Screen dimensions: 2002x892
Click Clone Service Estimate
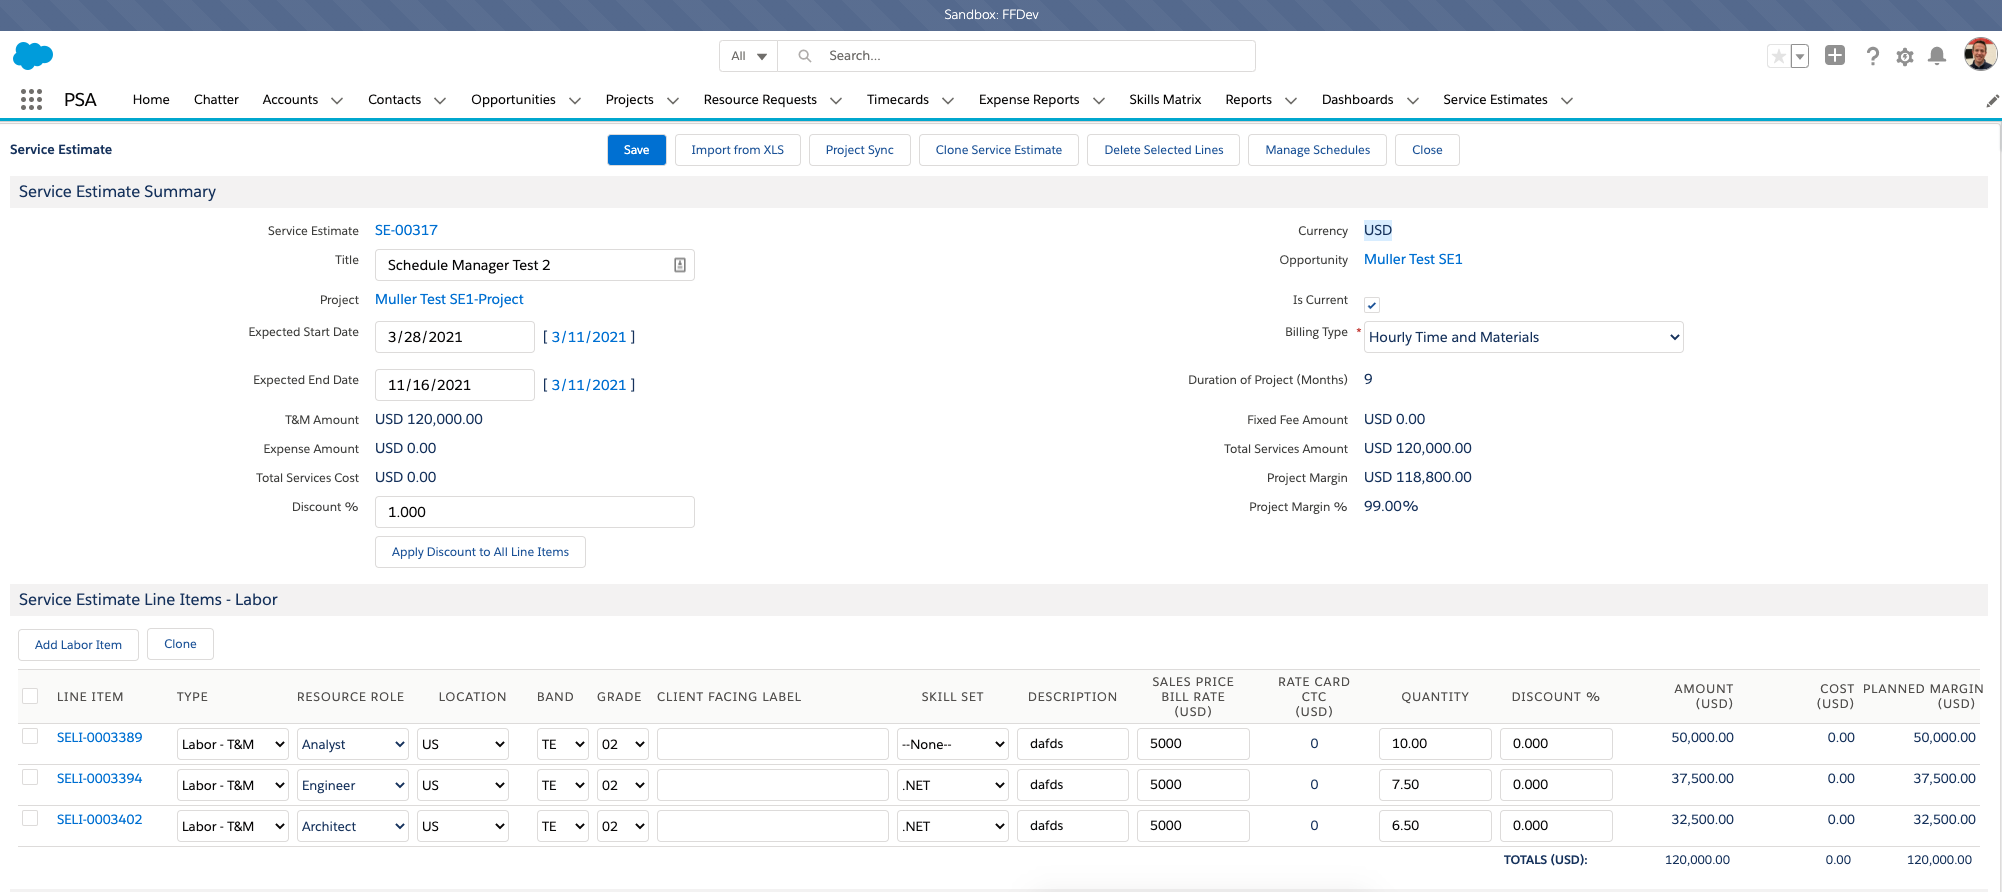pos(999,150)
